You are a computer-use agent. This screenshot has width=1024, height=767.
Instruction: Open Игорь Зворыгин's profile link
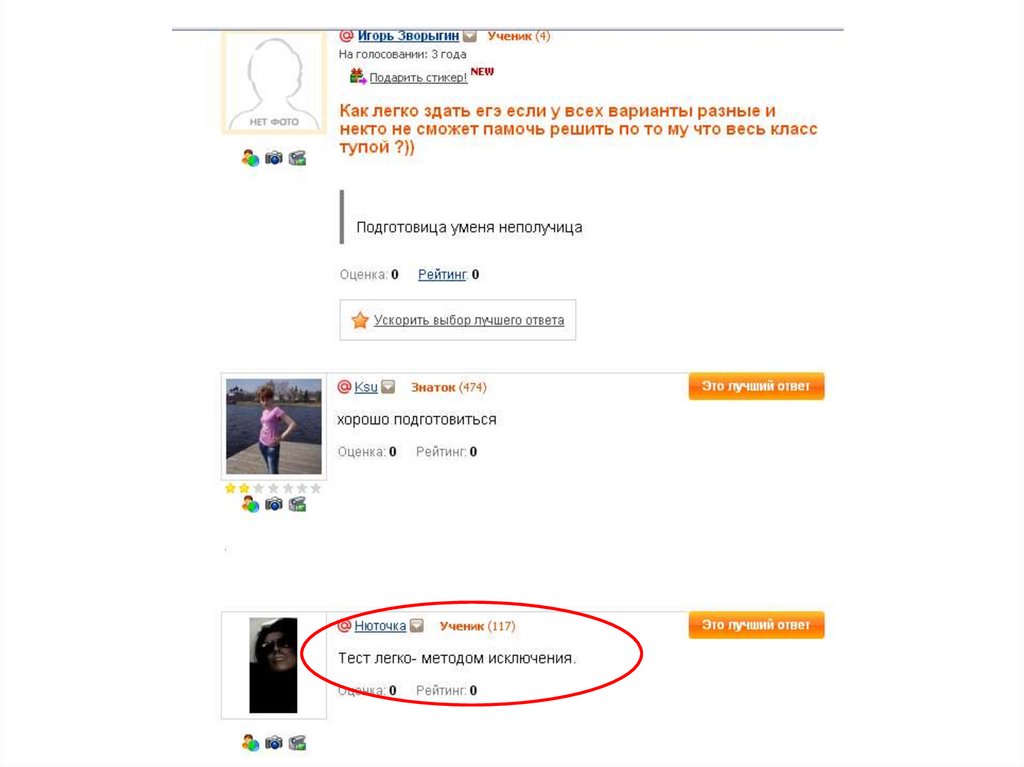pos(408,36)
